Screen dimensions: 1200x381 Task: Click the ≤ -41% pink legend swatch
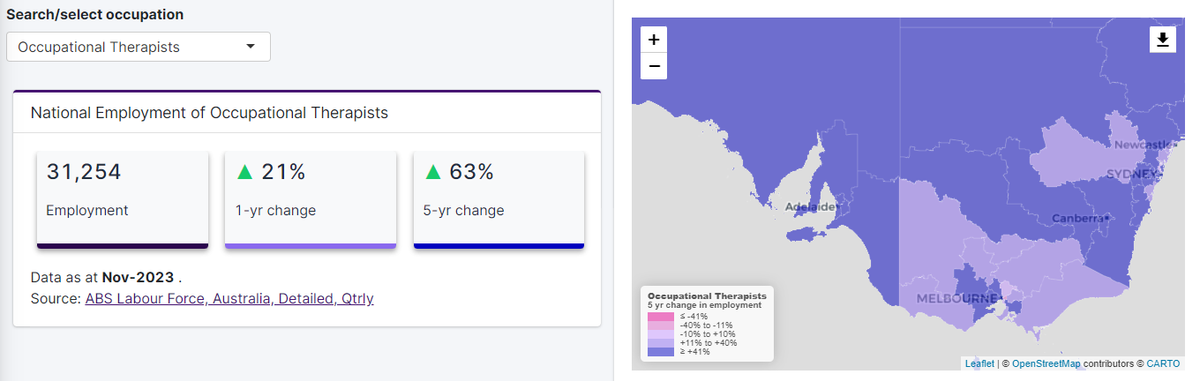pyautogui.click(x=661, y=316)
